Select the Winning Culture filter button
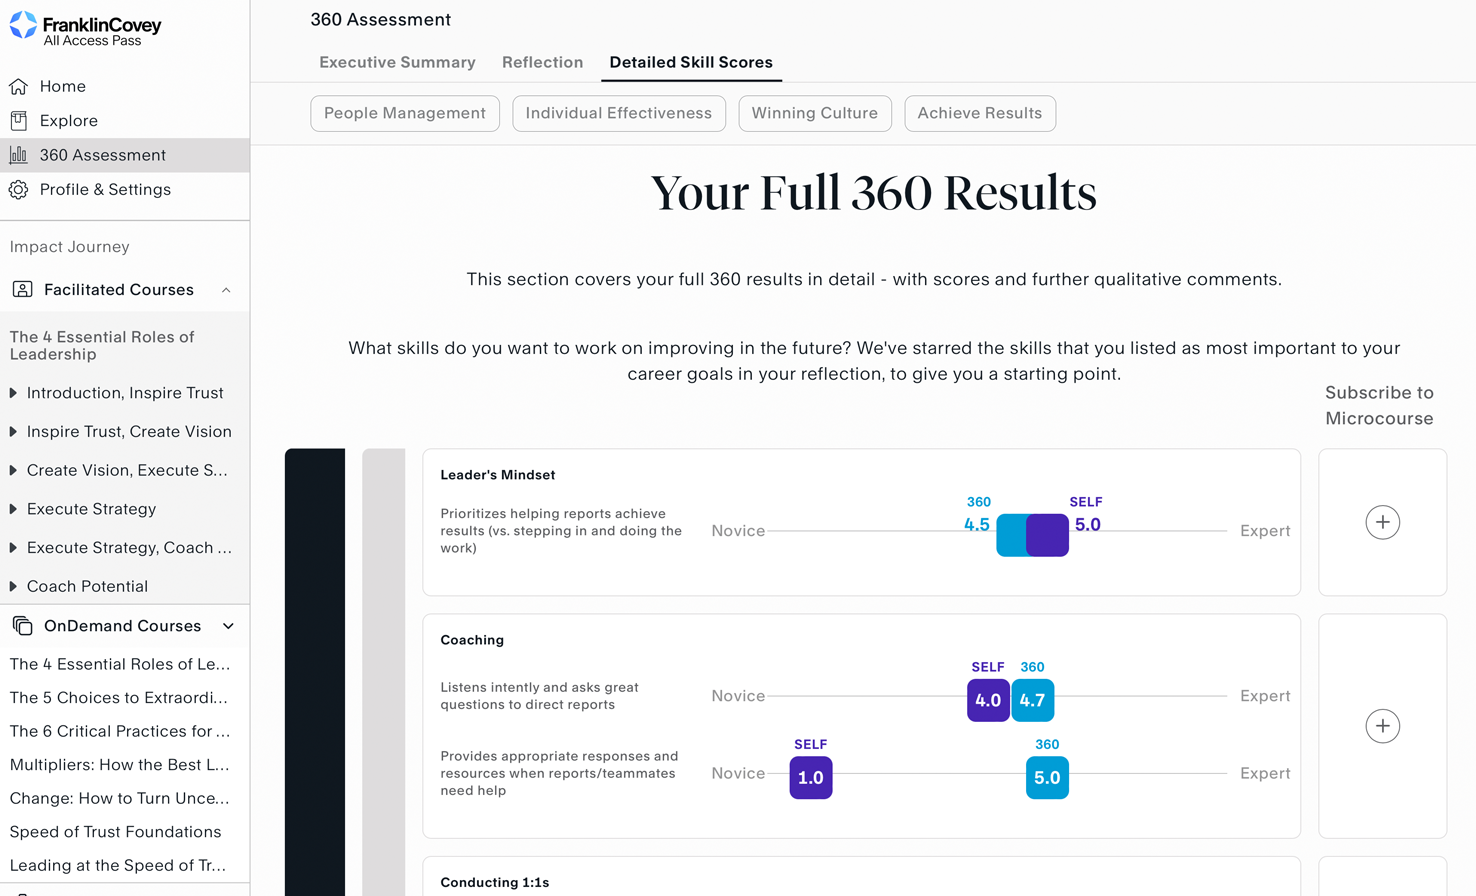The image size is (1476, 896). click(x=815, y=113)
